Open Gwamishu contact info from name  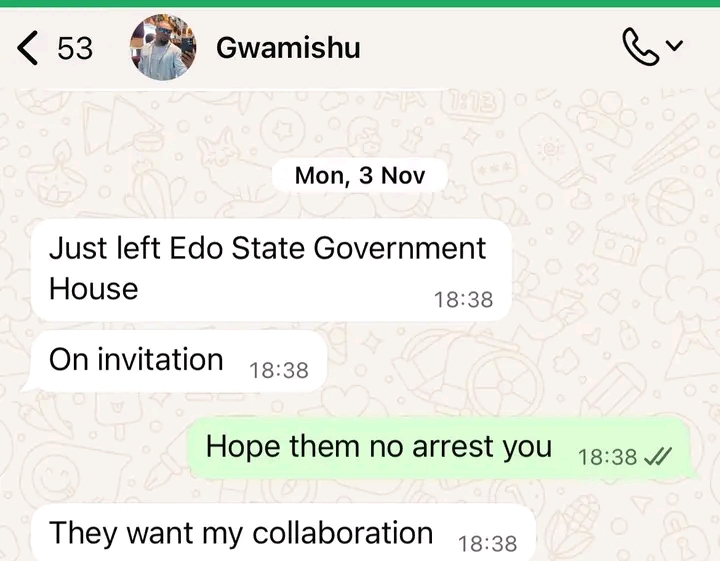[288, 48]
